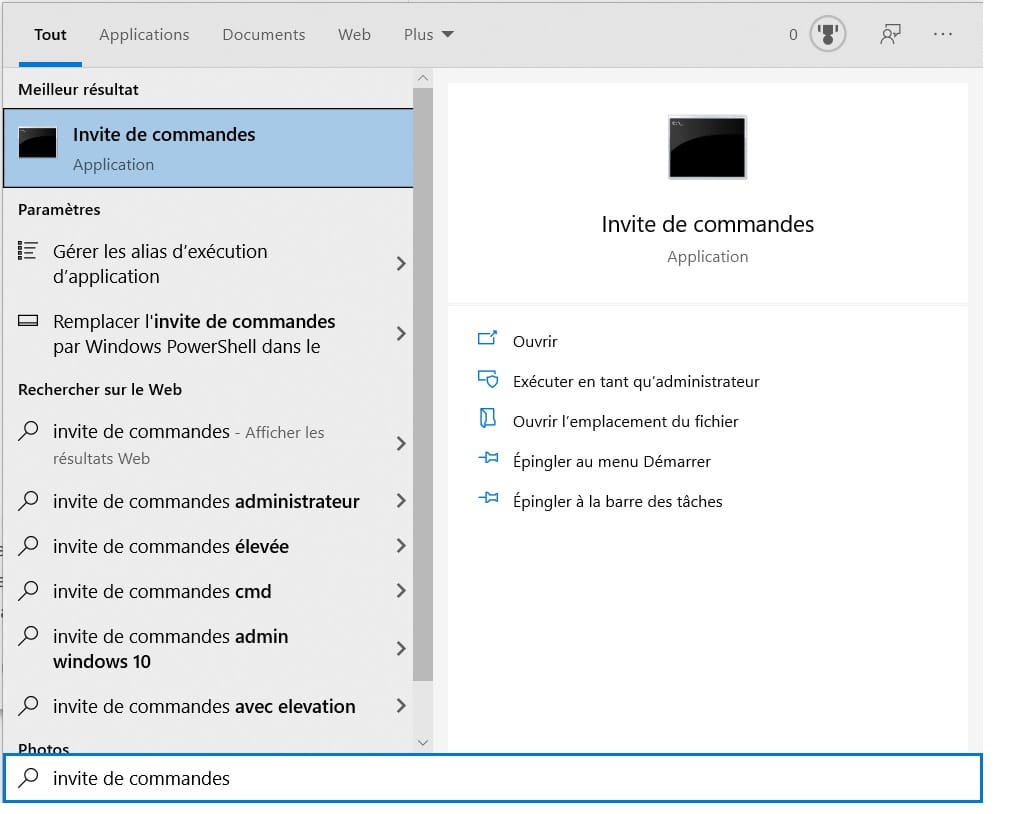This screenshot has height=814, width=1013.
Task: Click search icon beside commandes élevée suggestion
Action: (28, 546)
